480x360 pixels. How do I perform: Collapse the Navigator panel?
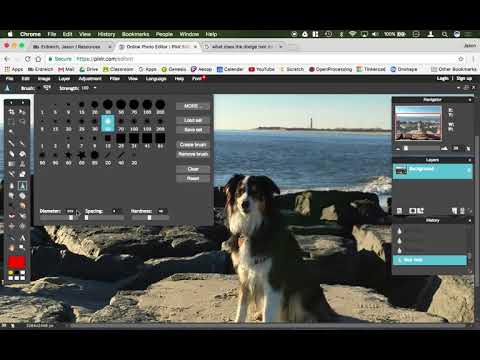pos(470,100)
